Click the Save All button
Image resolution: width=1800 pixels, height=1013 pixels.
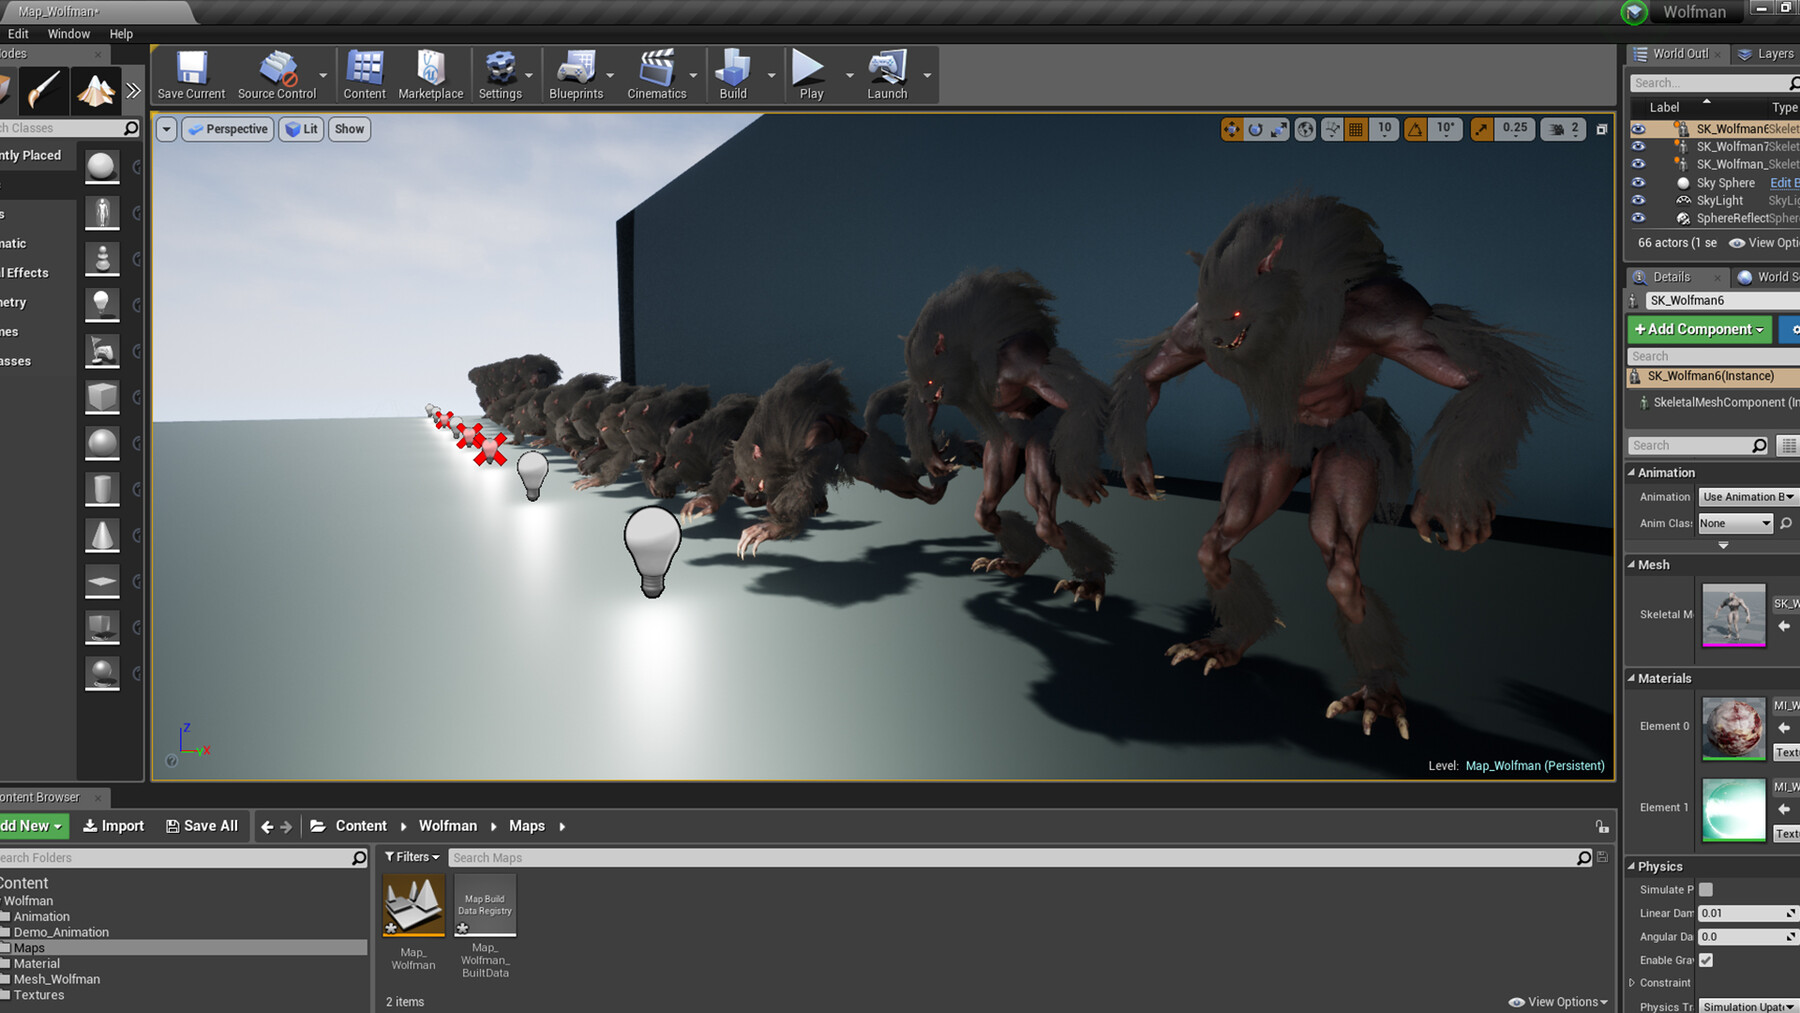pyautogui.click(x=202, y=826)
